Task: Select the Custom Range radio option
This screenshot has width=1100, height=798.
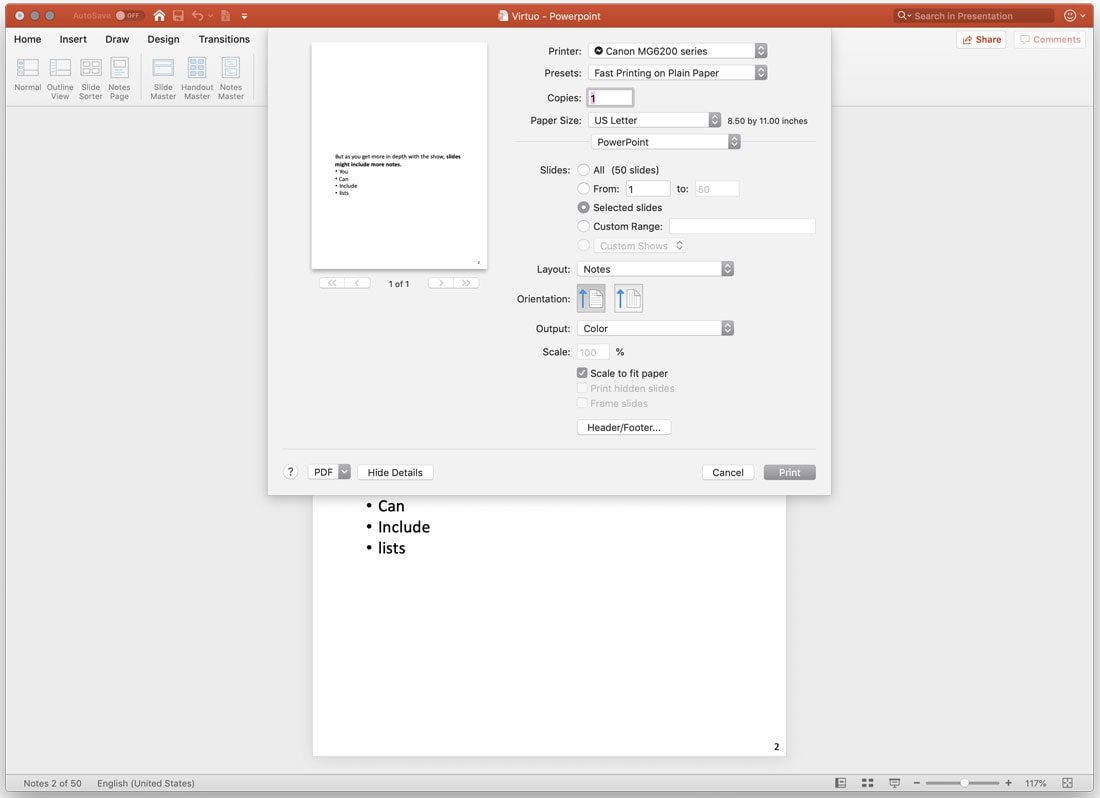Action: pyautogui.click(x=584, y=226)
